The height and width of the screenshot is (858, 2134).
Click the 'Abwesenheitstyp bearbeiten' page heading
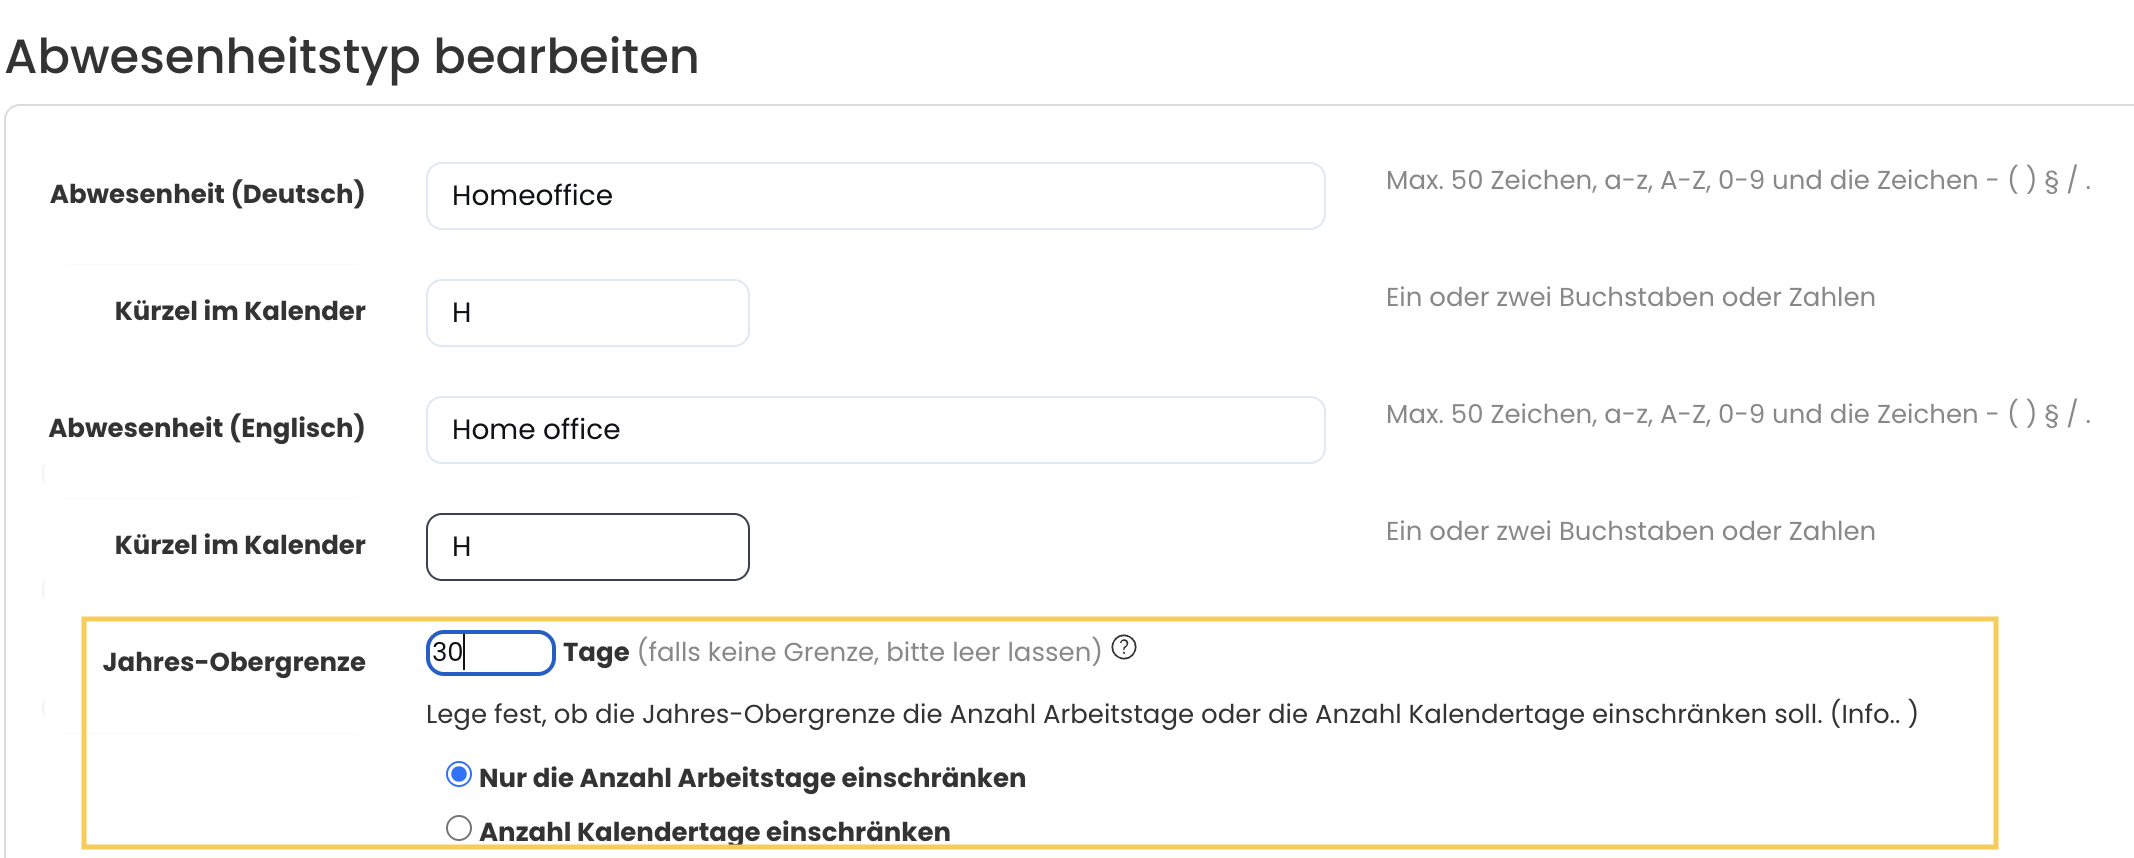[352, 56]
